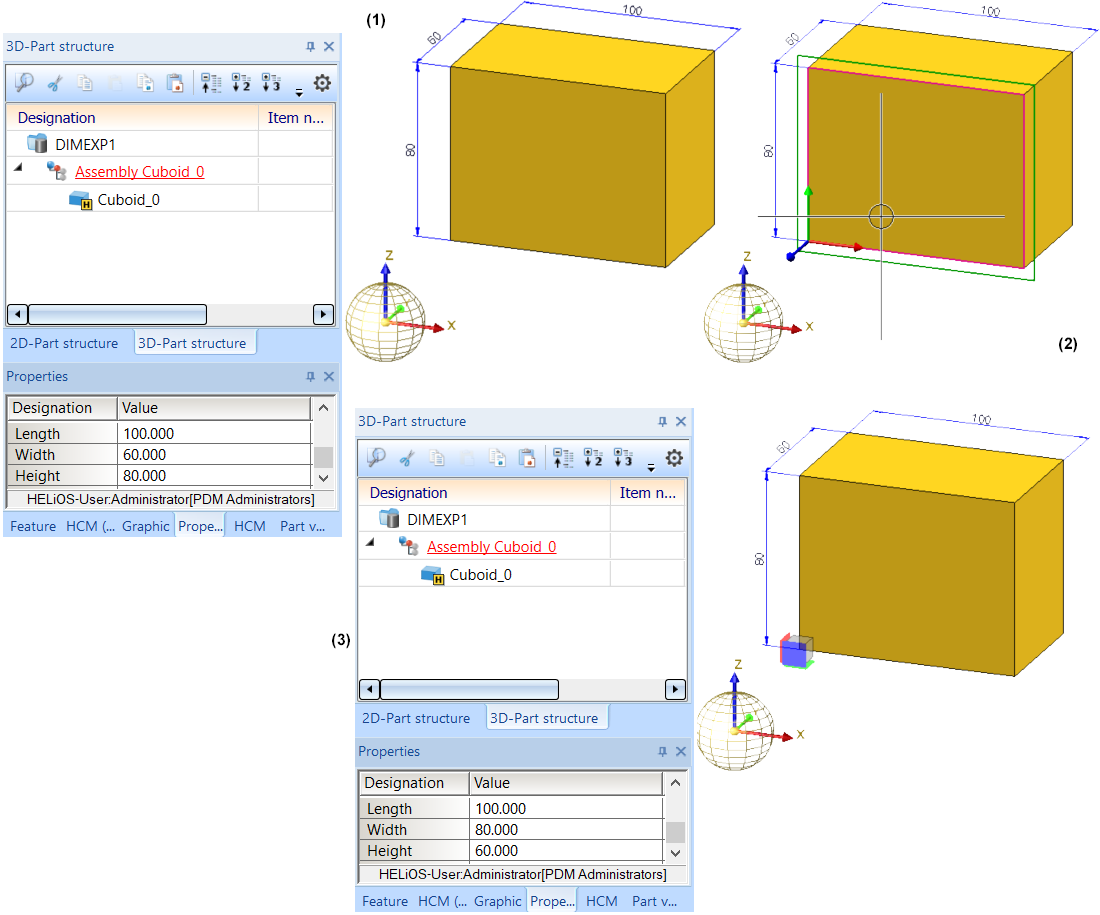Close the upper-left 3D-Part structure panel
The height and width of the screenshot is (915, 1100).
pos(329,46)
